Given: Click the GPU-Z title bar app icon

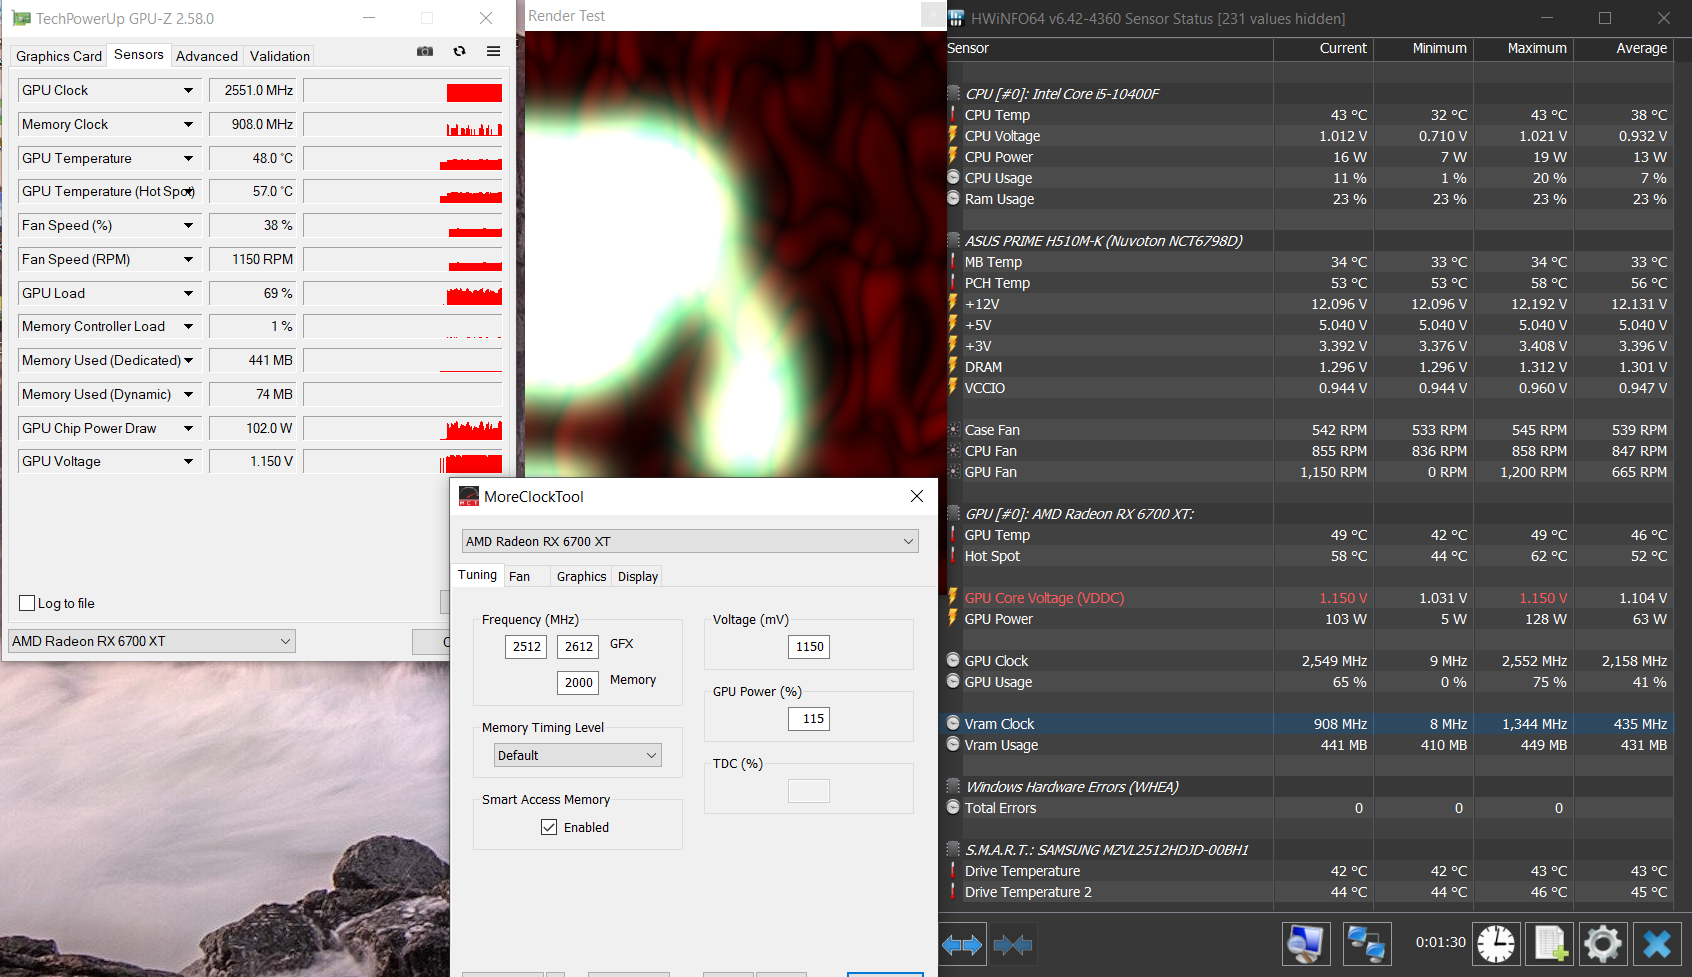Looking at the screenshot, I should (x=21, y=18).
